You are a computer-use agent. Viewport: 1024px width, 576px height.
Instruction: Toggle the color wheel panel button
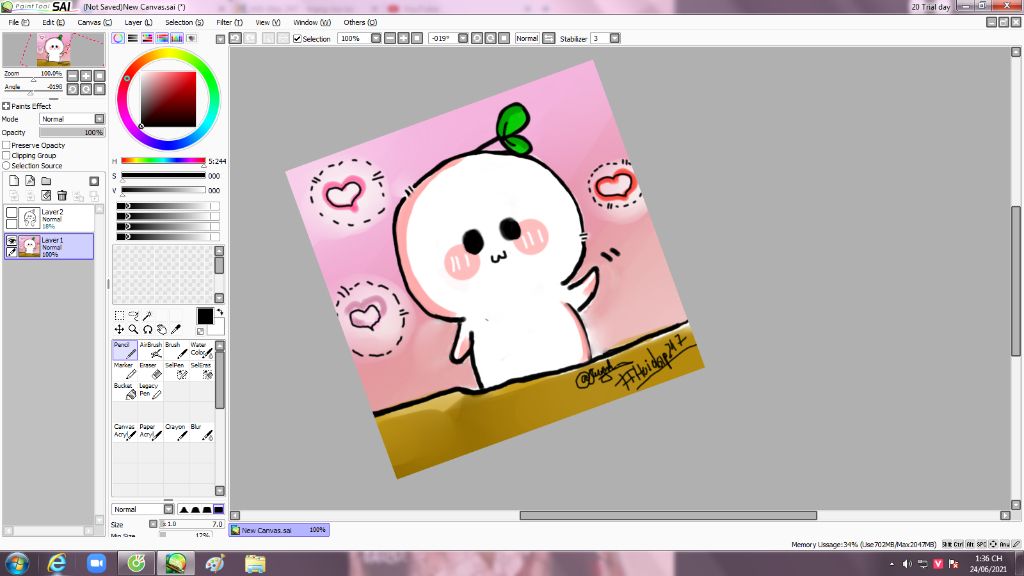click(118, 39)
